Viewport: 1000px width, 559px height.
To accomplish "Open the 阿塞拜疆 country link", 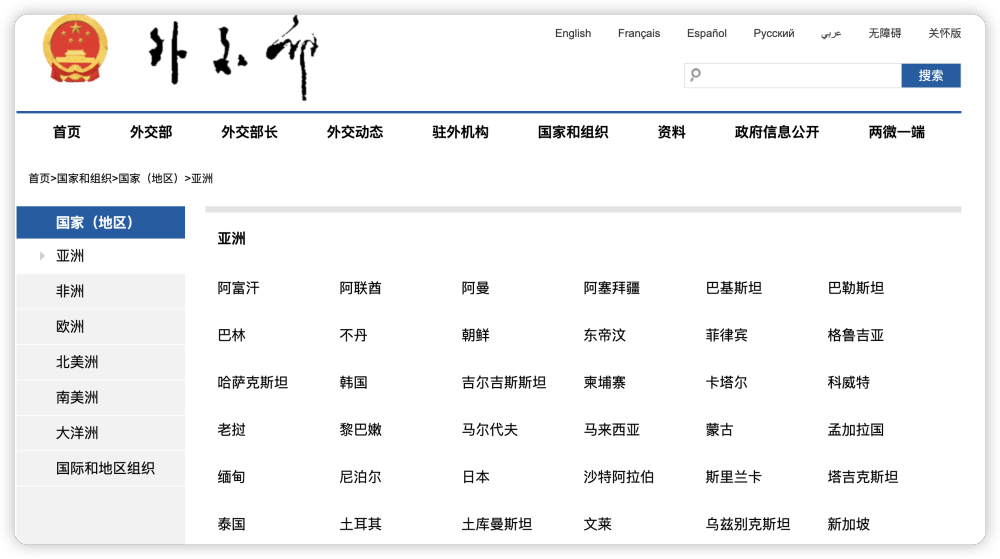I will pos(612,288).
